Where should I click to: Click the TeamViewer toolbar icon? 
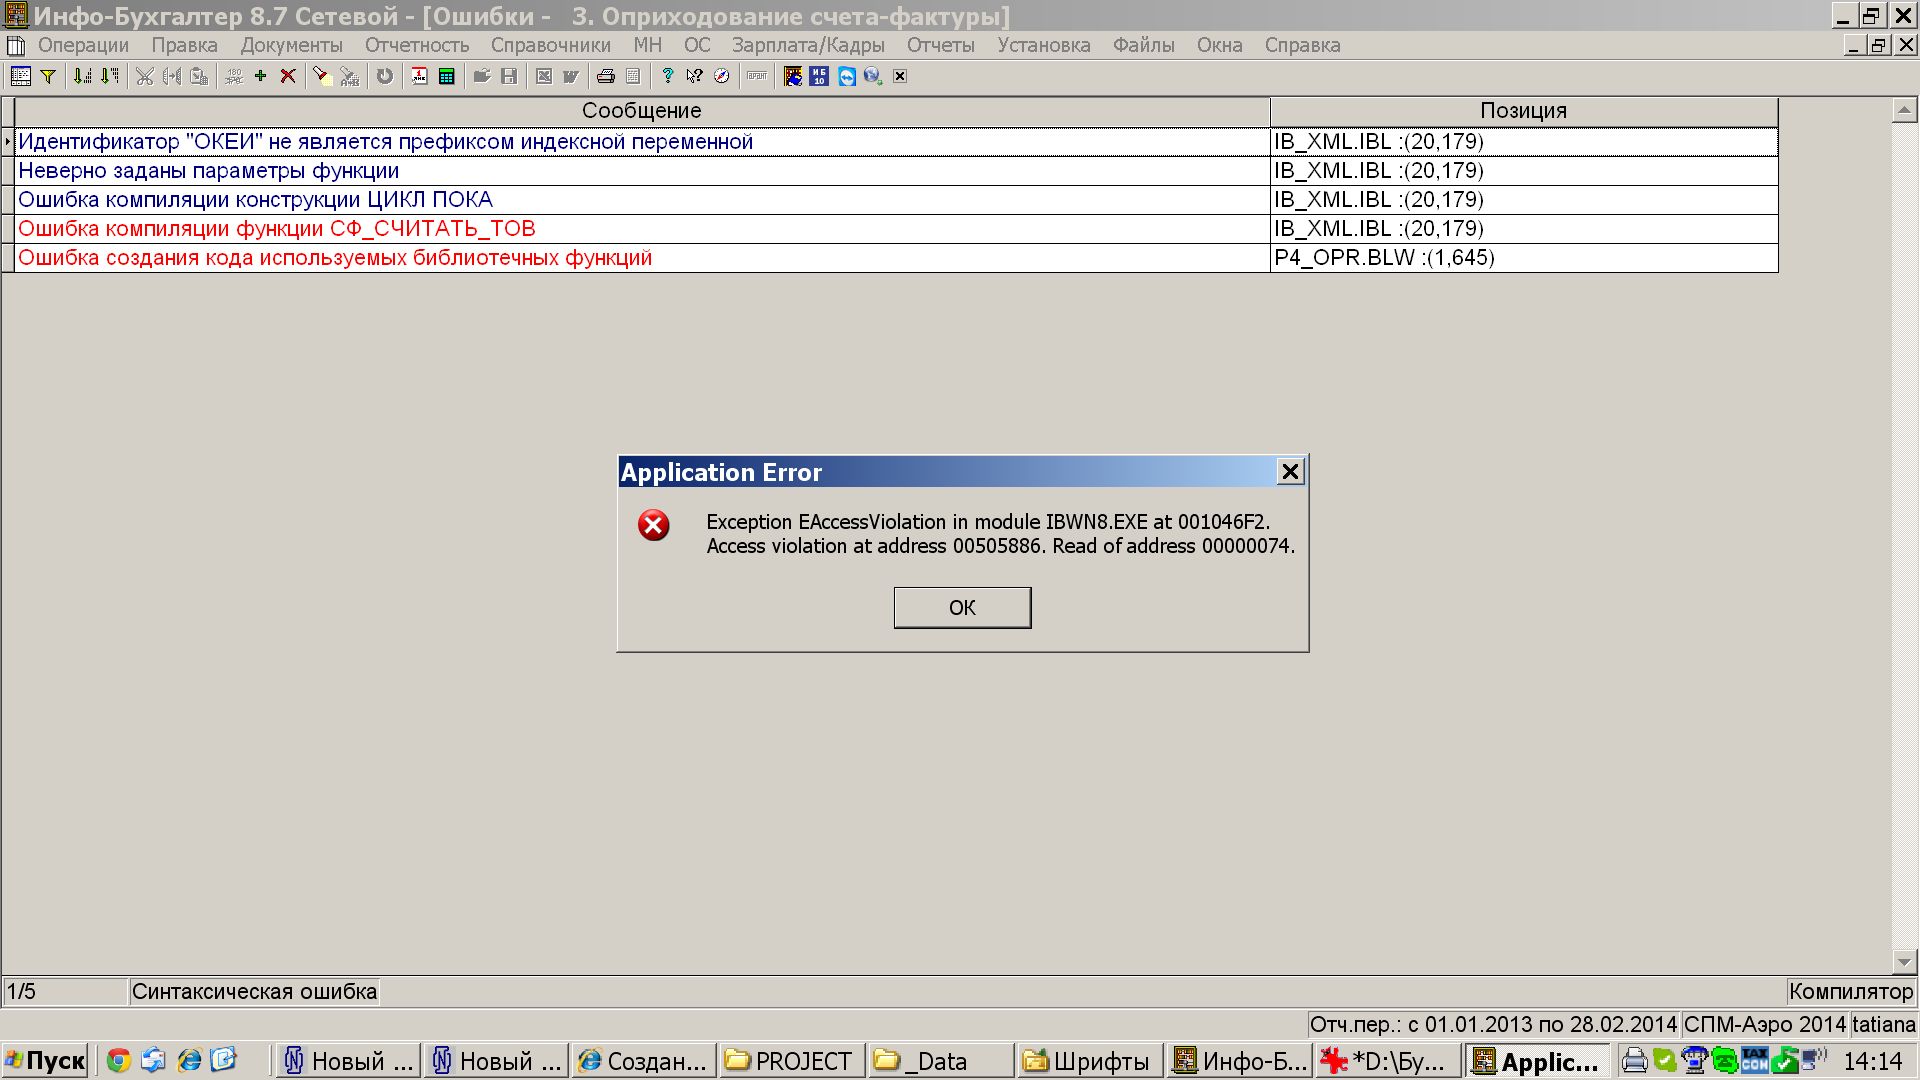pos(847,76)
